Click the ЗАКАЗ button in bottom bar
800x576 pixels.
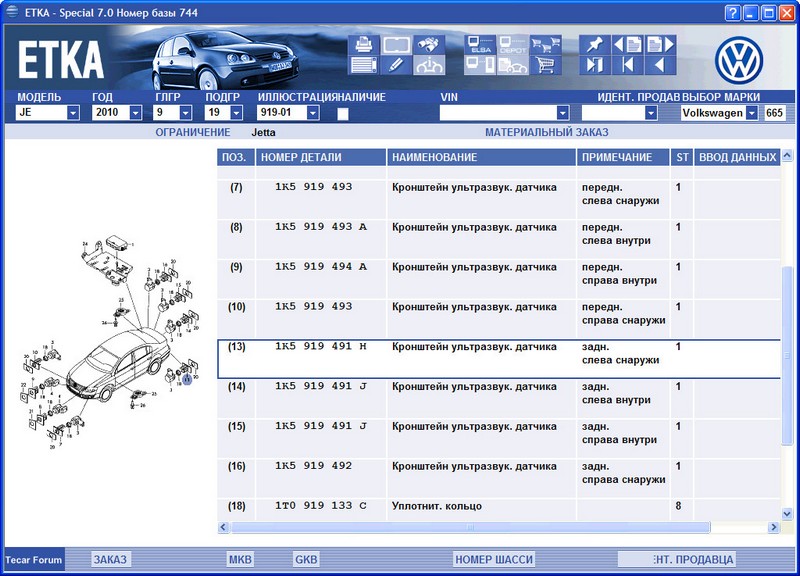(x=110, y=559)
